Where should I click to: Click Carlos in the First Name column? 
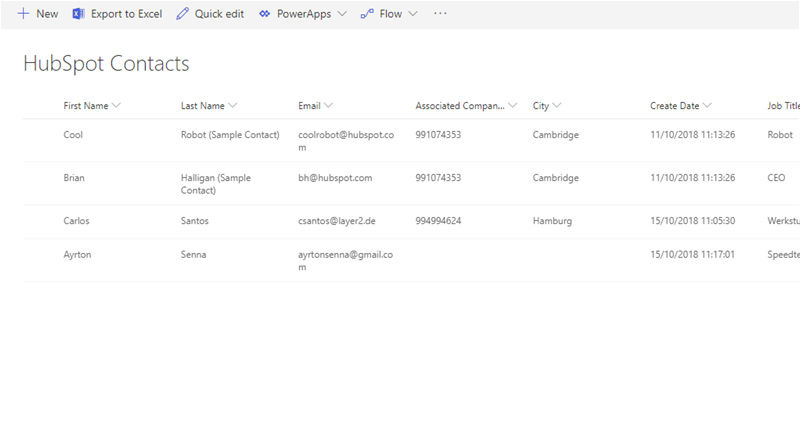pyautogui.click(x=77, y=221)
